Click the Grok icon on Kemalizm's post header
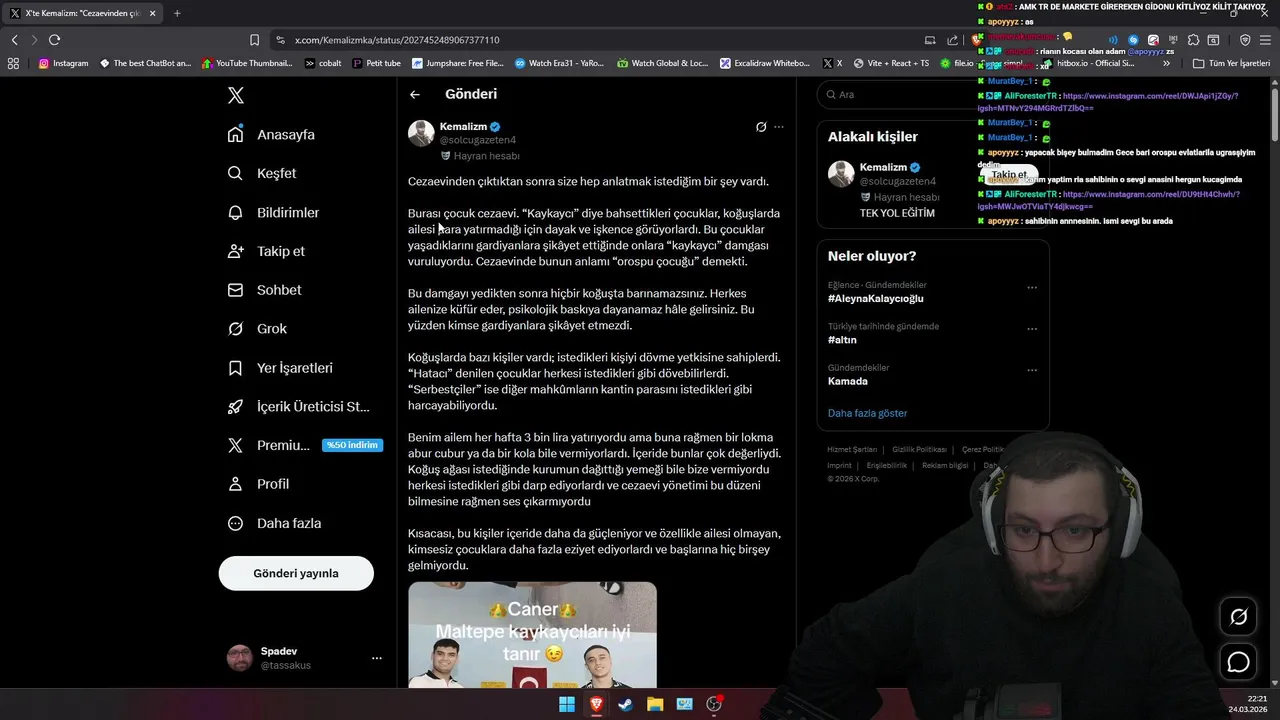This screenshot has width=1280, height=720. pos(761,127)
